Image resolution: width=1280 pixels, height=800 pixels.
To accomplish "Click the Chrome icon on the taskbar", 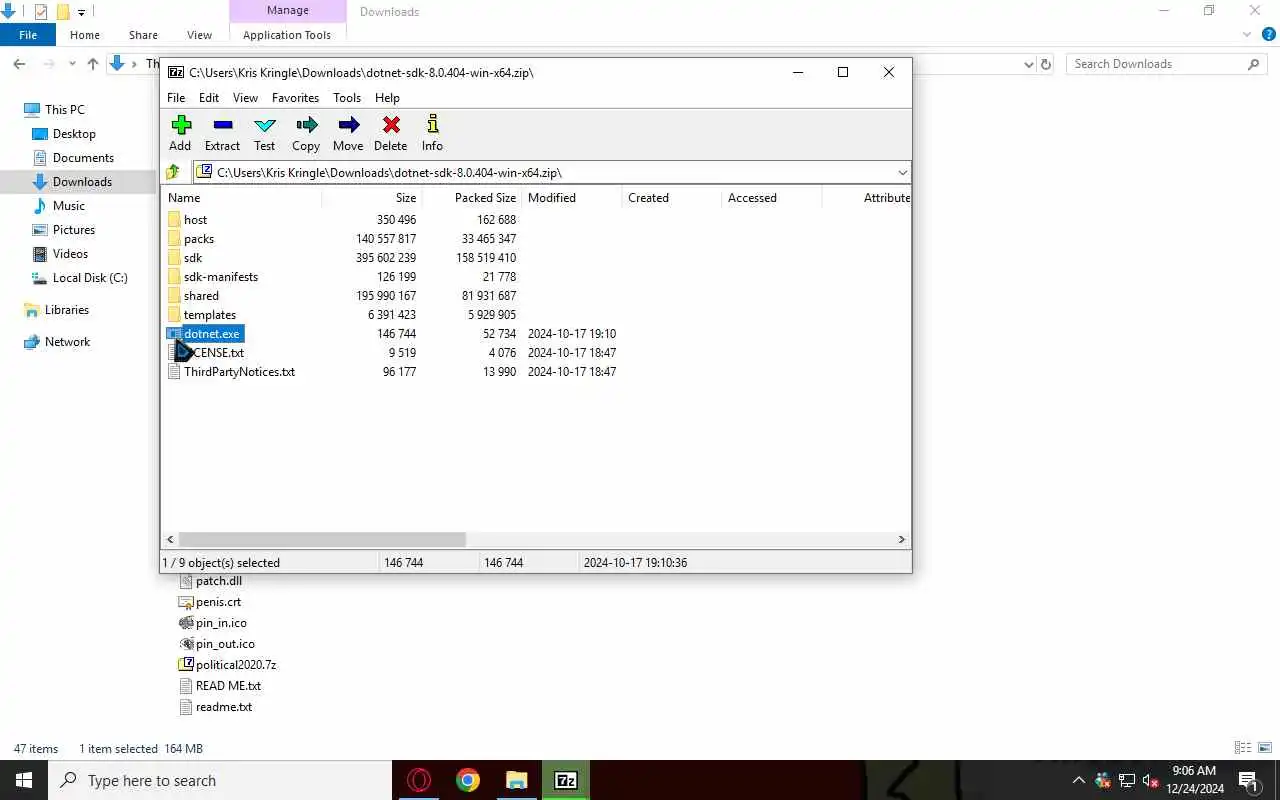I will pyautogui.click(x=468, y=780).
